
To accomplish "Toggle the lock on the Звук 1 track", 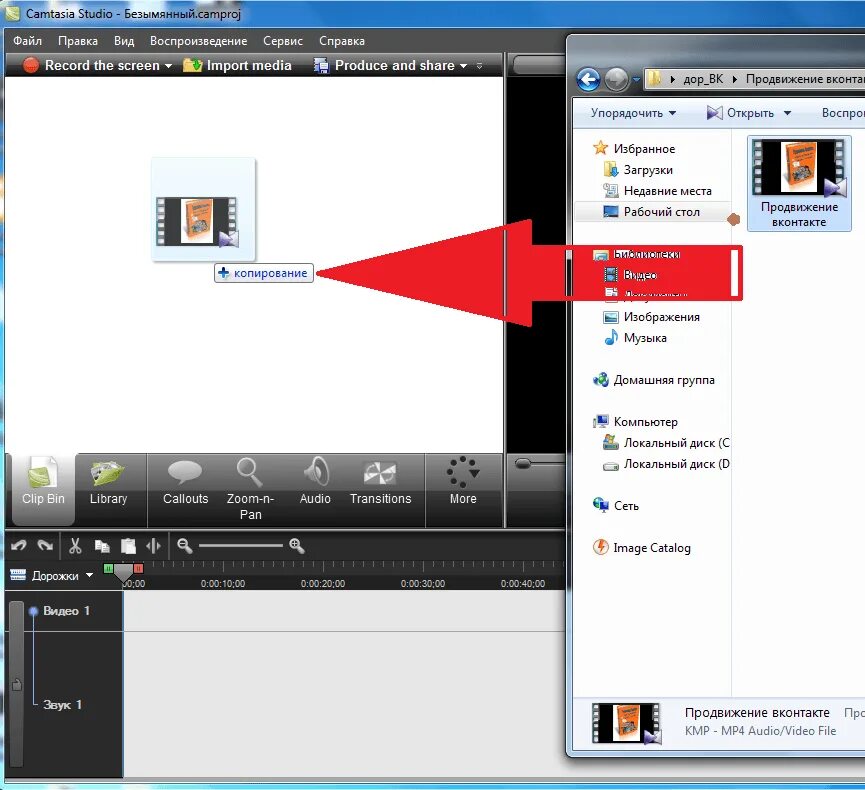I will click(17, 685).
